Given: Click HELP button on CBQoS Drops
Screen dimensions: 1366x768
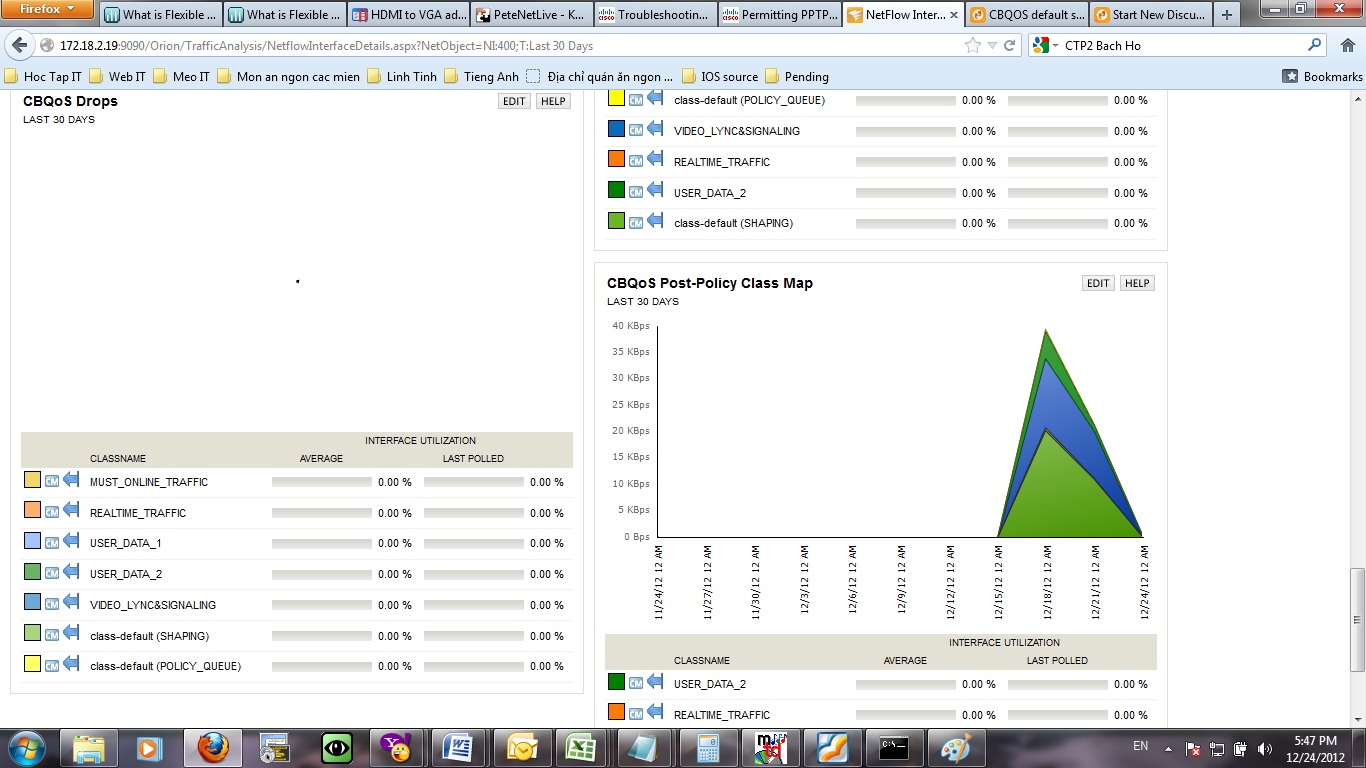Looking at the screenshot, I should click(553, 101).
